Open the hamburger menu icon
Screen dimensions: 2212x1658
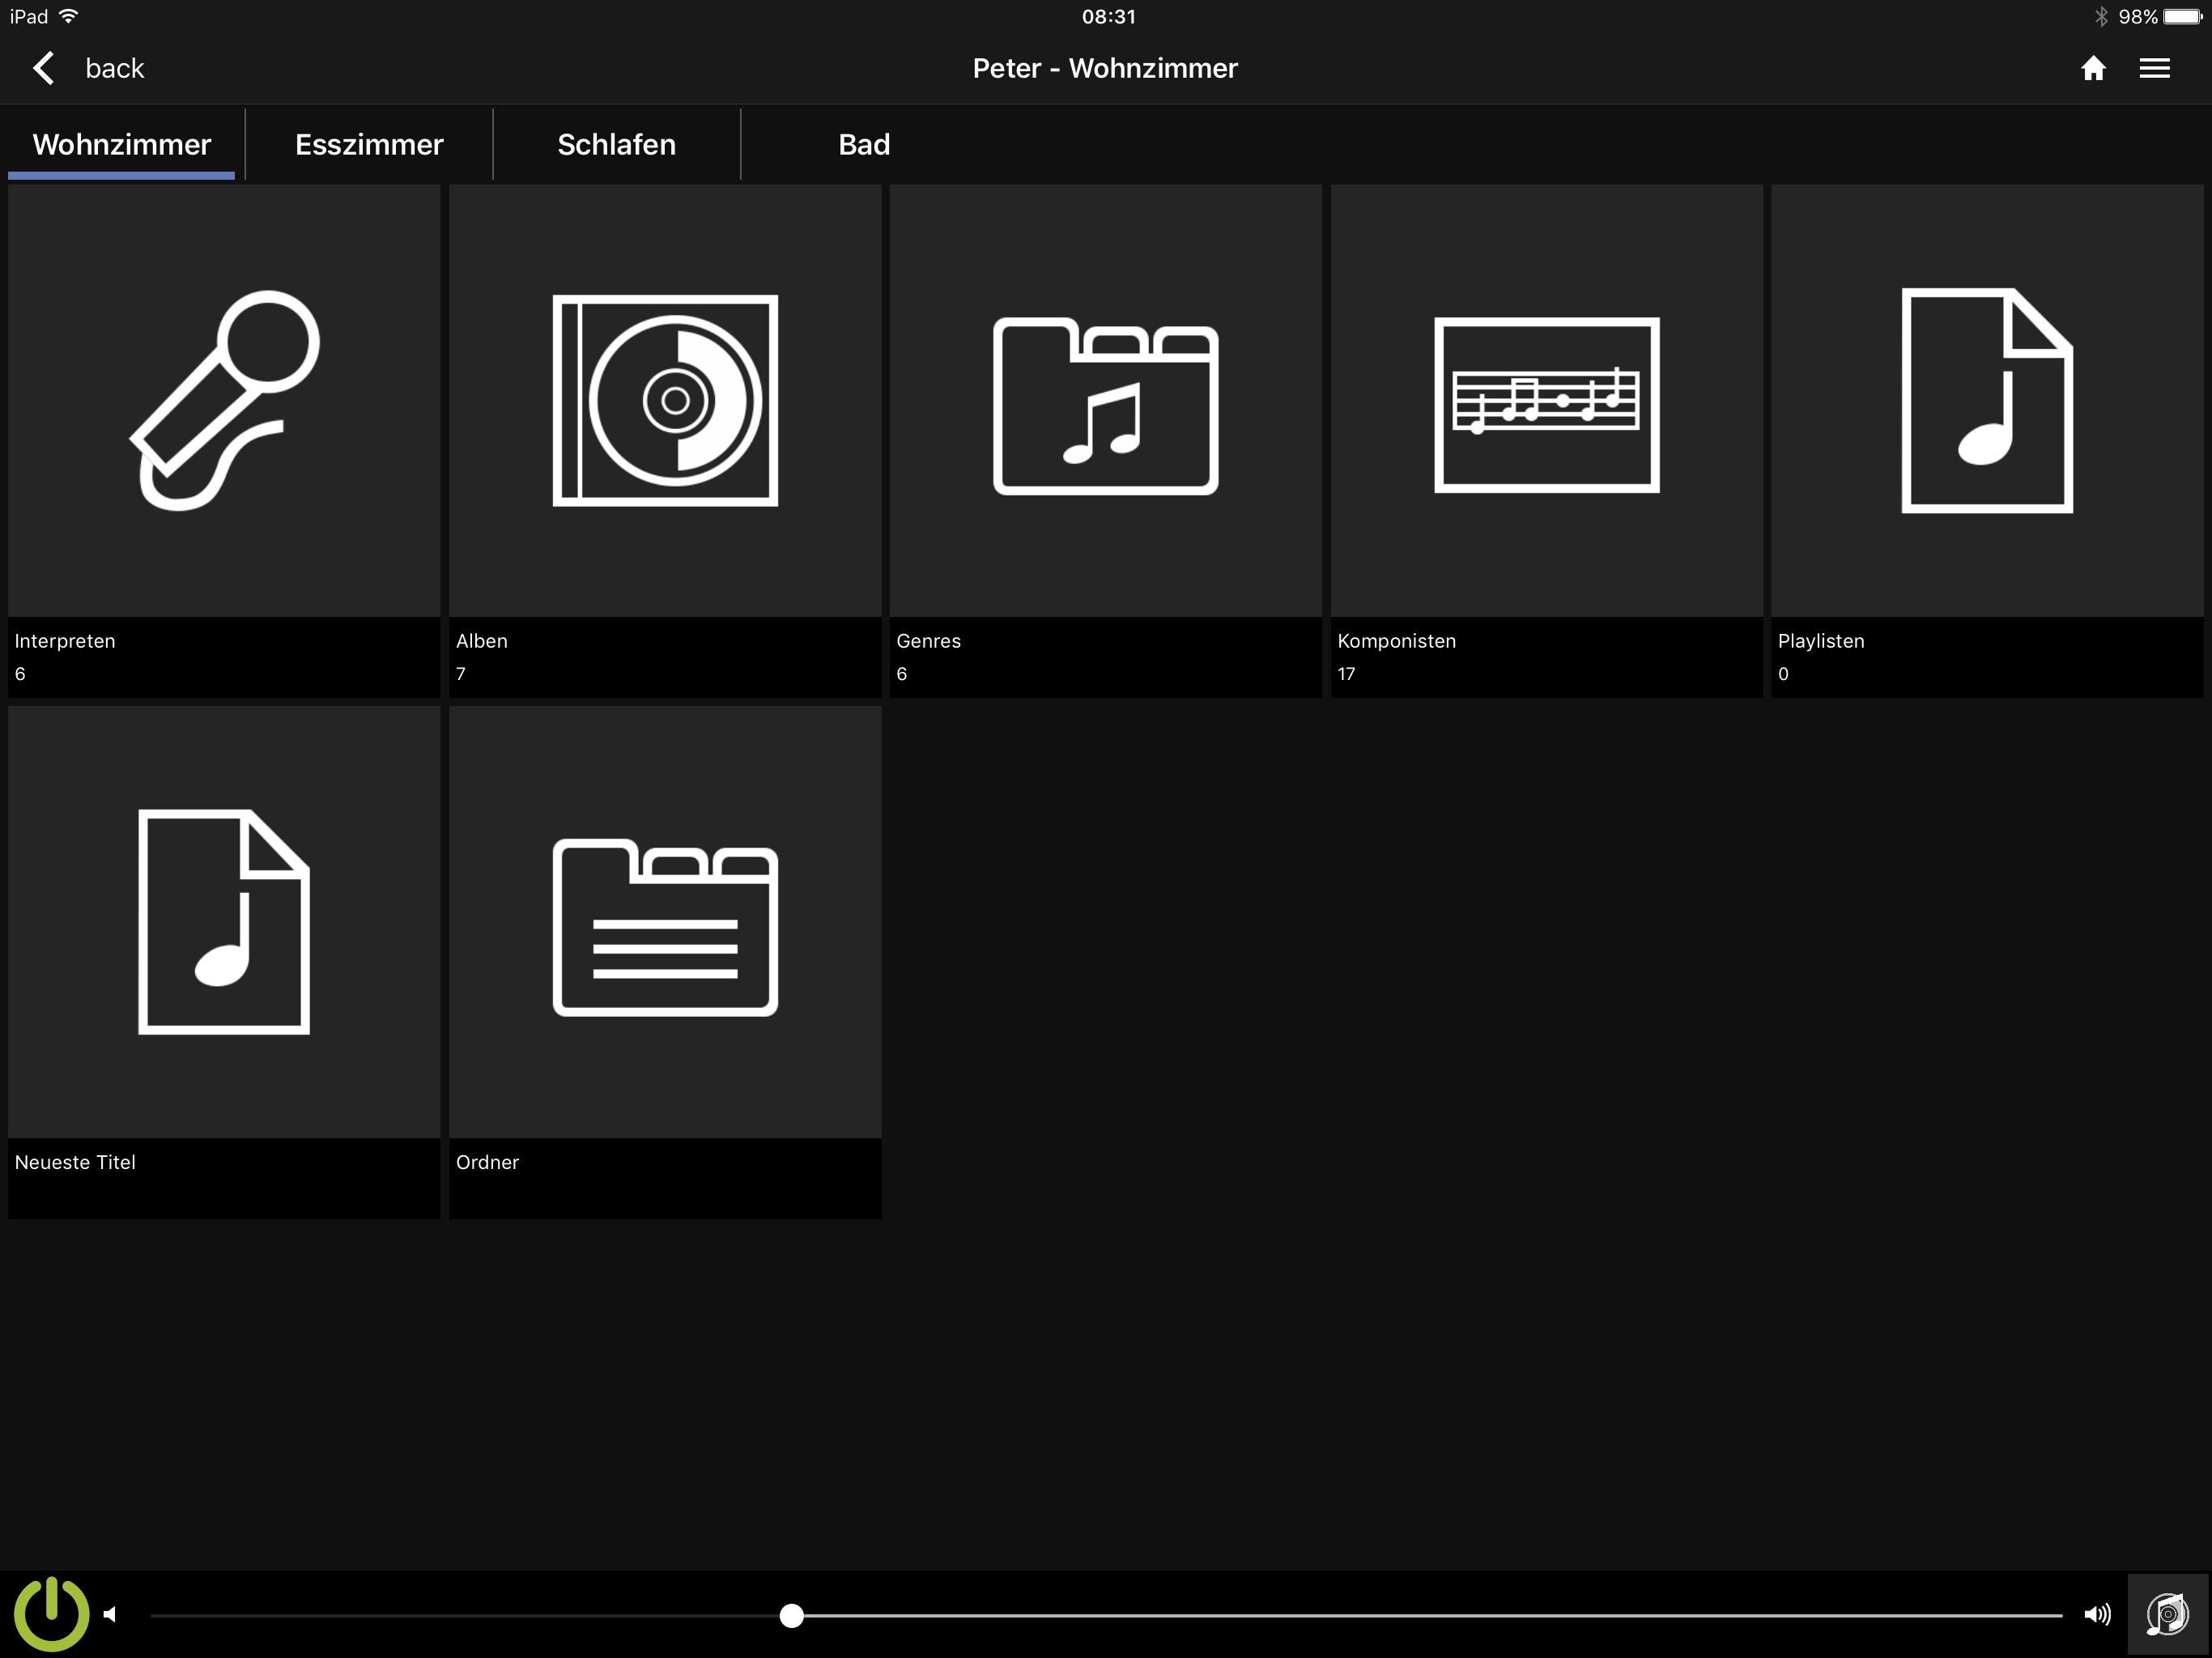coord(2154,68)
